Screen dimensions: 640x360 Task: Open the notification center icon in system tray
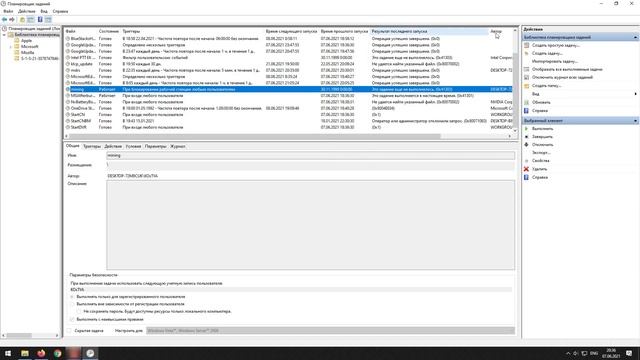[629, 353]
